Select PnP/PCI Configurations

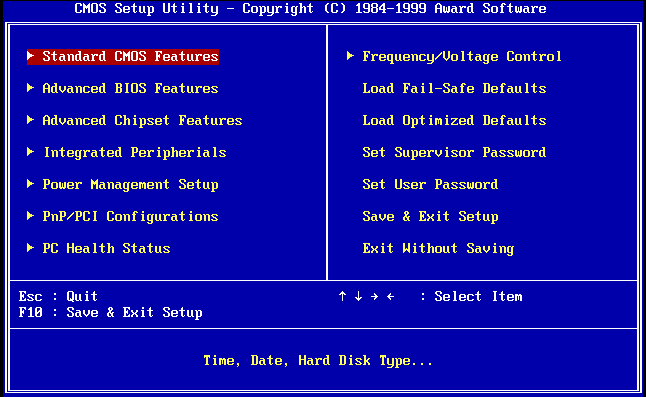tap(130, 217)
